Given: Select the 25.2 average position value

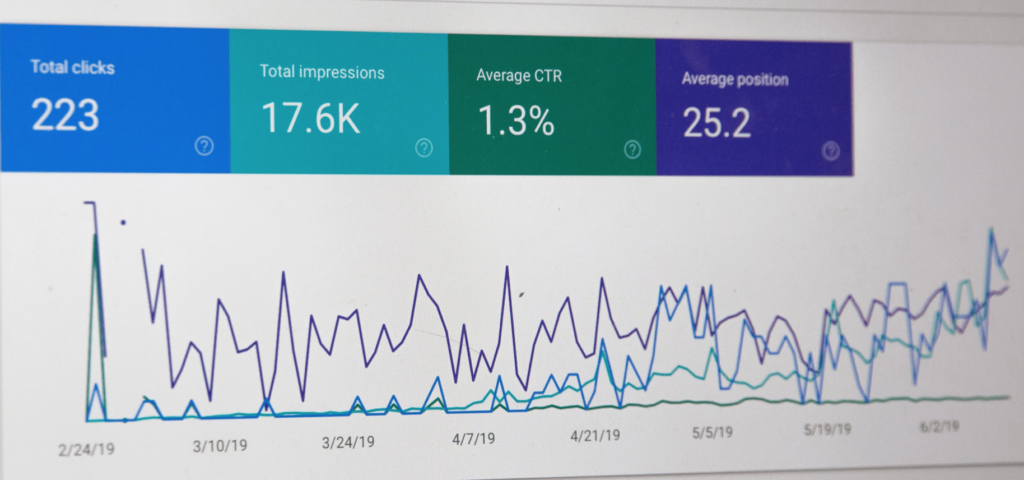Looking at the screenshot, I should [x=716, y=123].
